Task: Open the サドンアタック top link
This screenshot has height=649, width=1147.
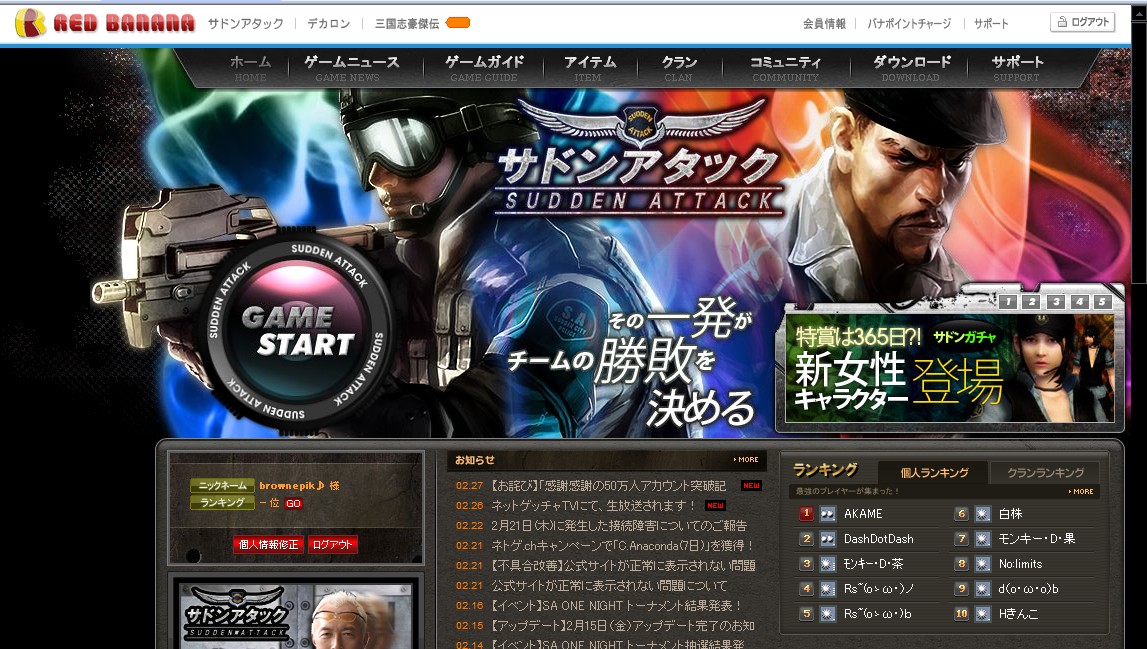Action: pyautogui.click(x=245, y=23)
